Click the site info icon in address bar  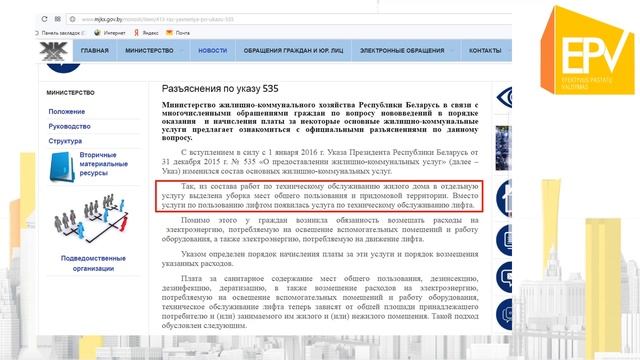[x=72, y=19]
